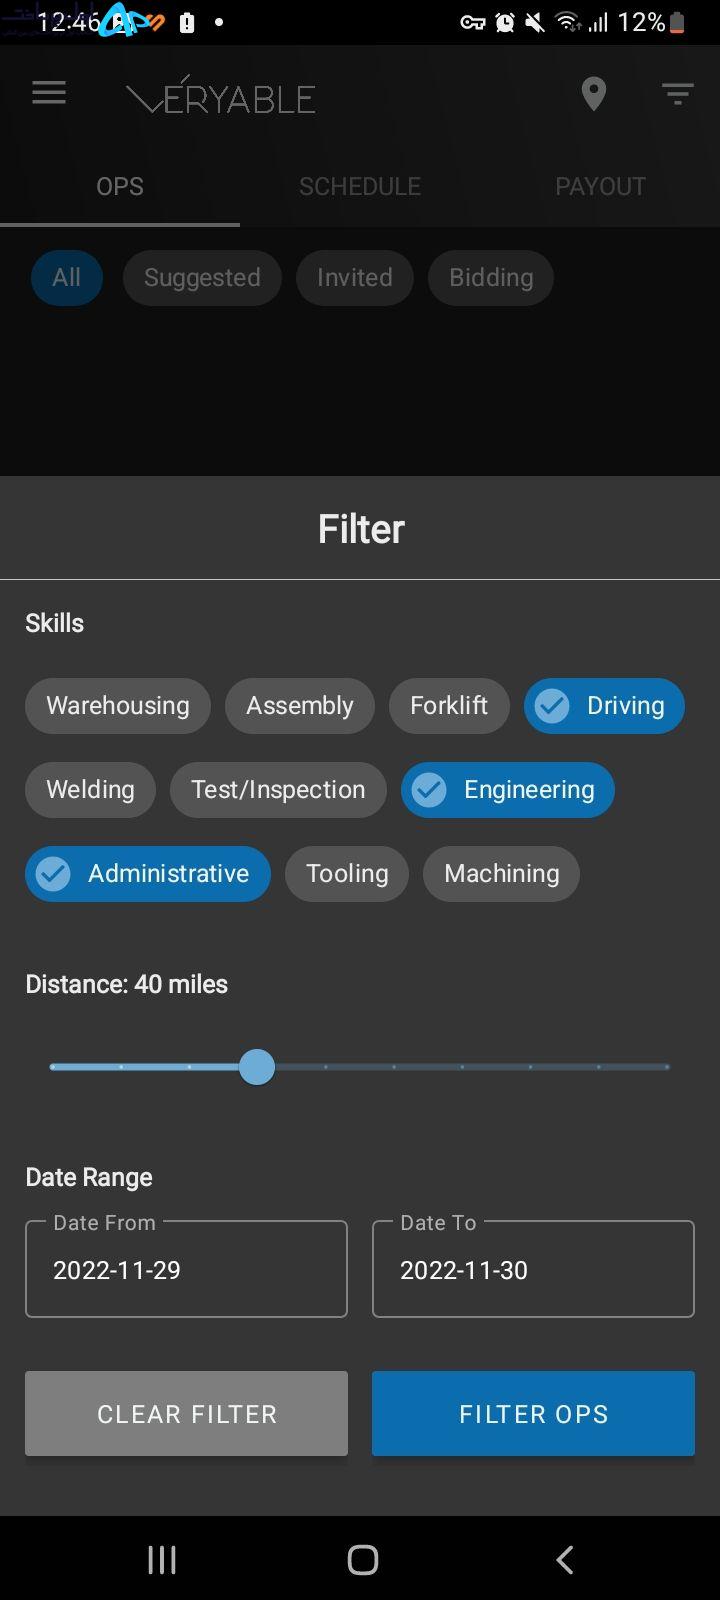The height and width of the screenshot is (1600, 720).
Task: Open the hamburger navigation menu
Action: [49, 93]
